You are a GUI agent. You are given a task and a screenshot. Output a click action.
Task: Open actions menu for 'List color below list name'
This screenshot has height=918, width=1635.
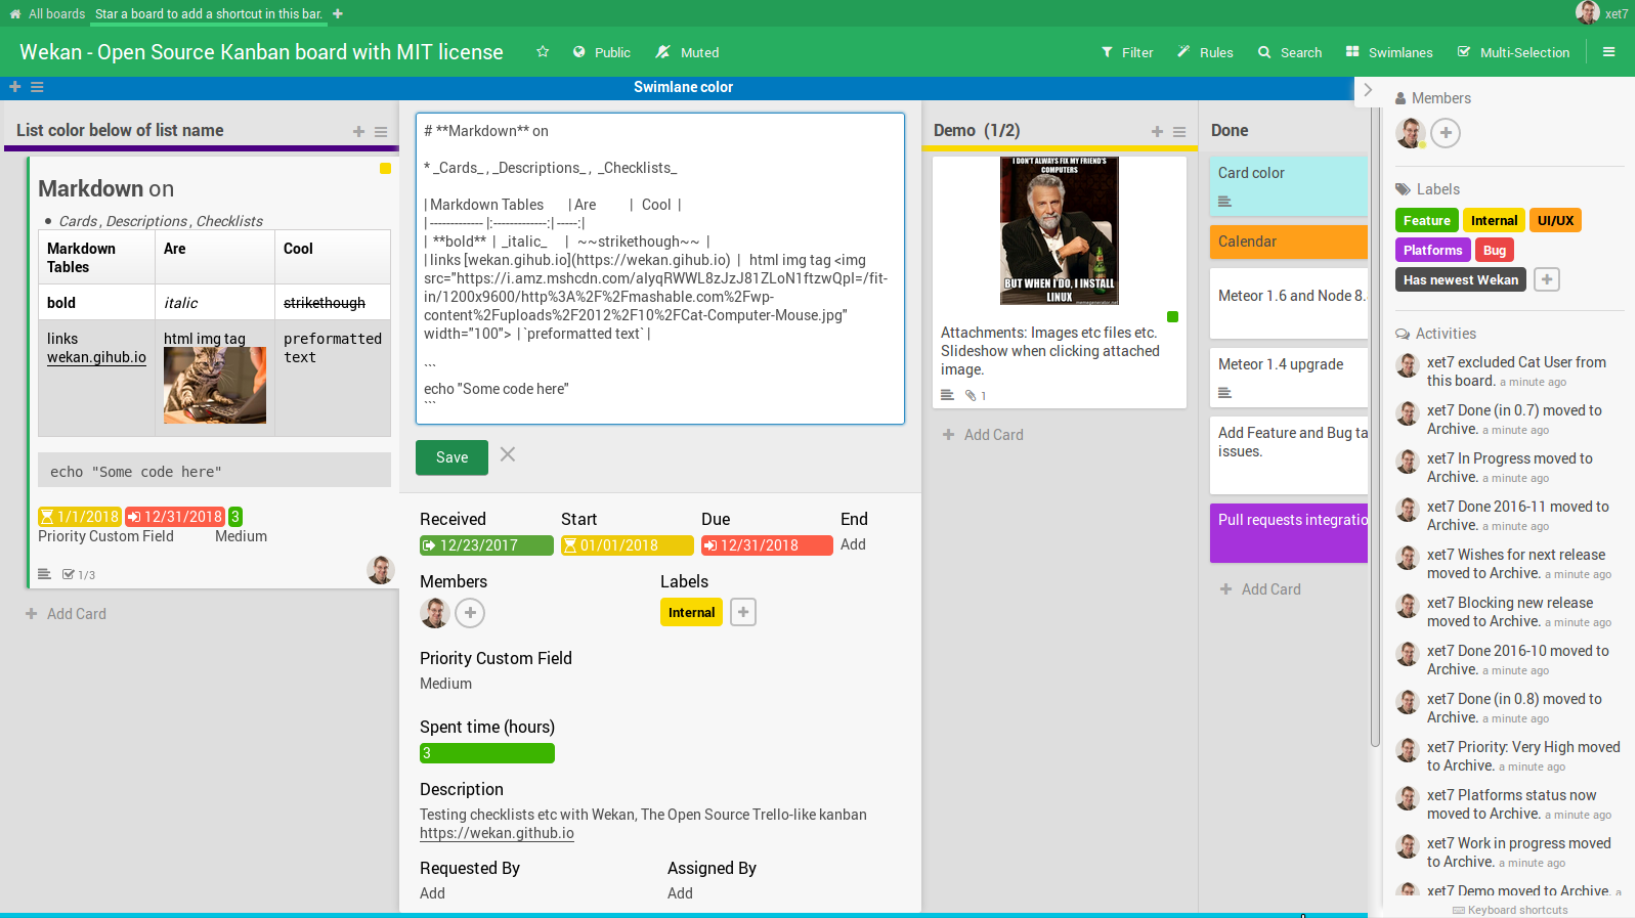click(381, 131)
